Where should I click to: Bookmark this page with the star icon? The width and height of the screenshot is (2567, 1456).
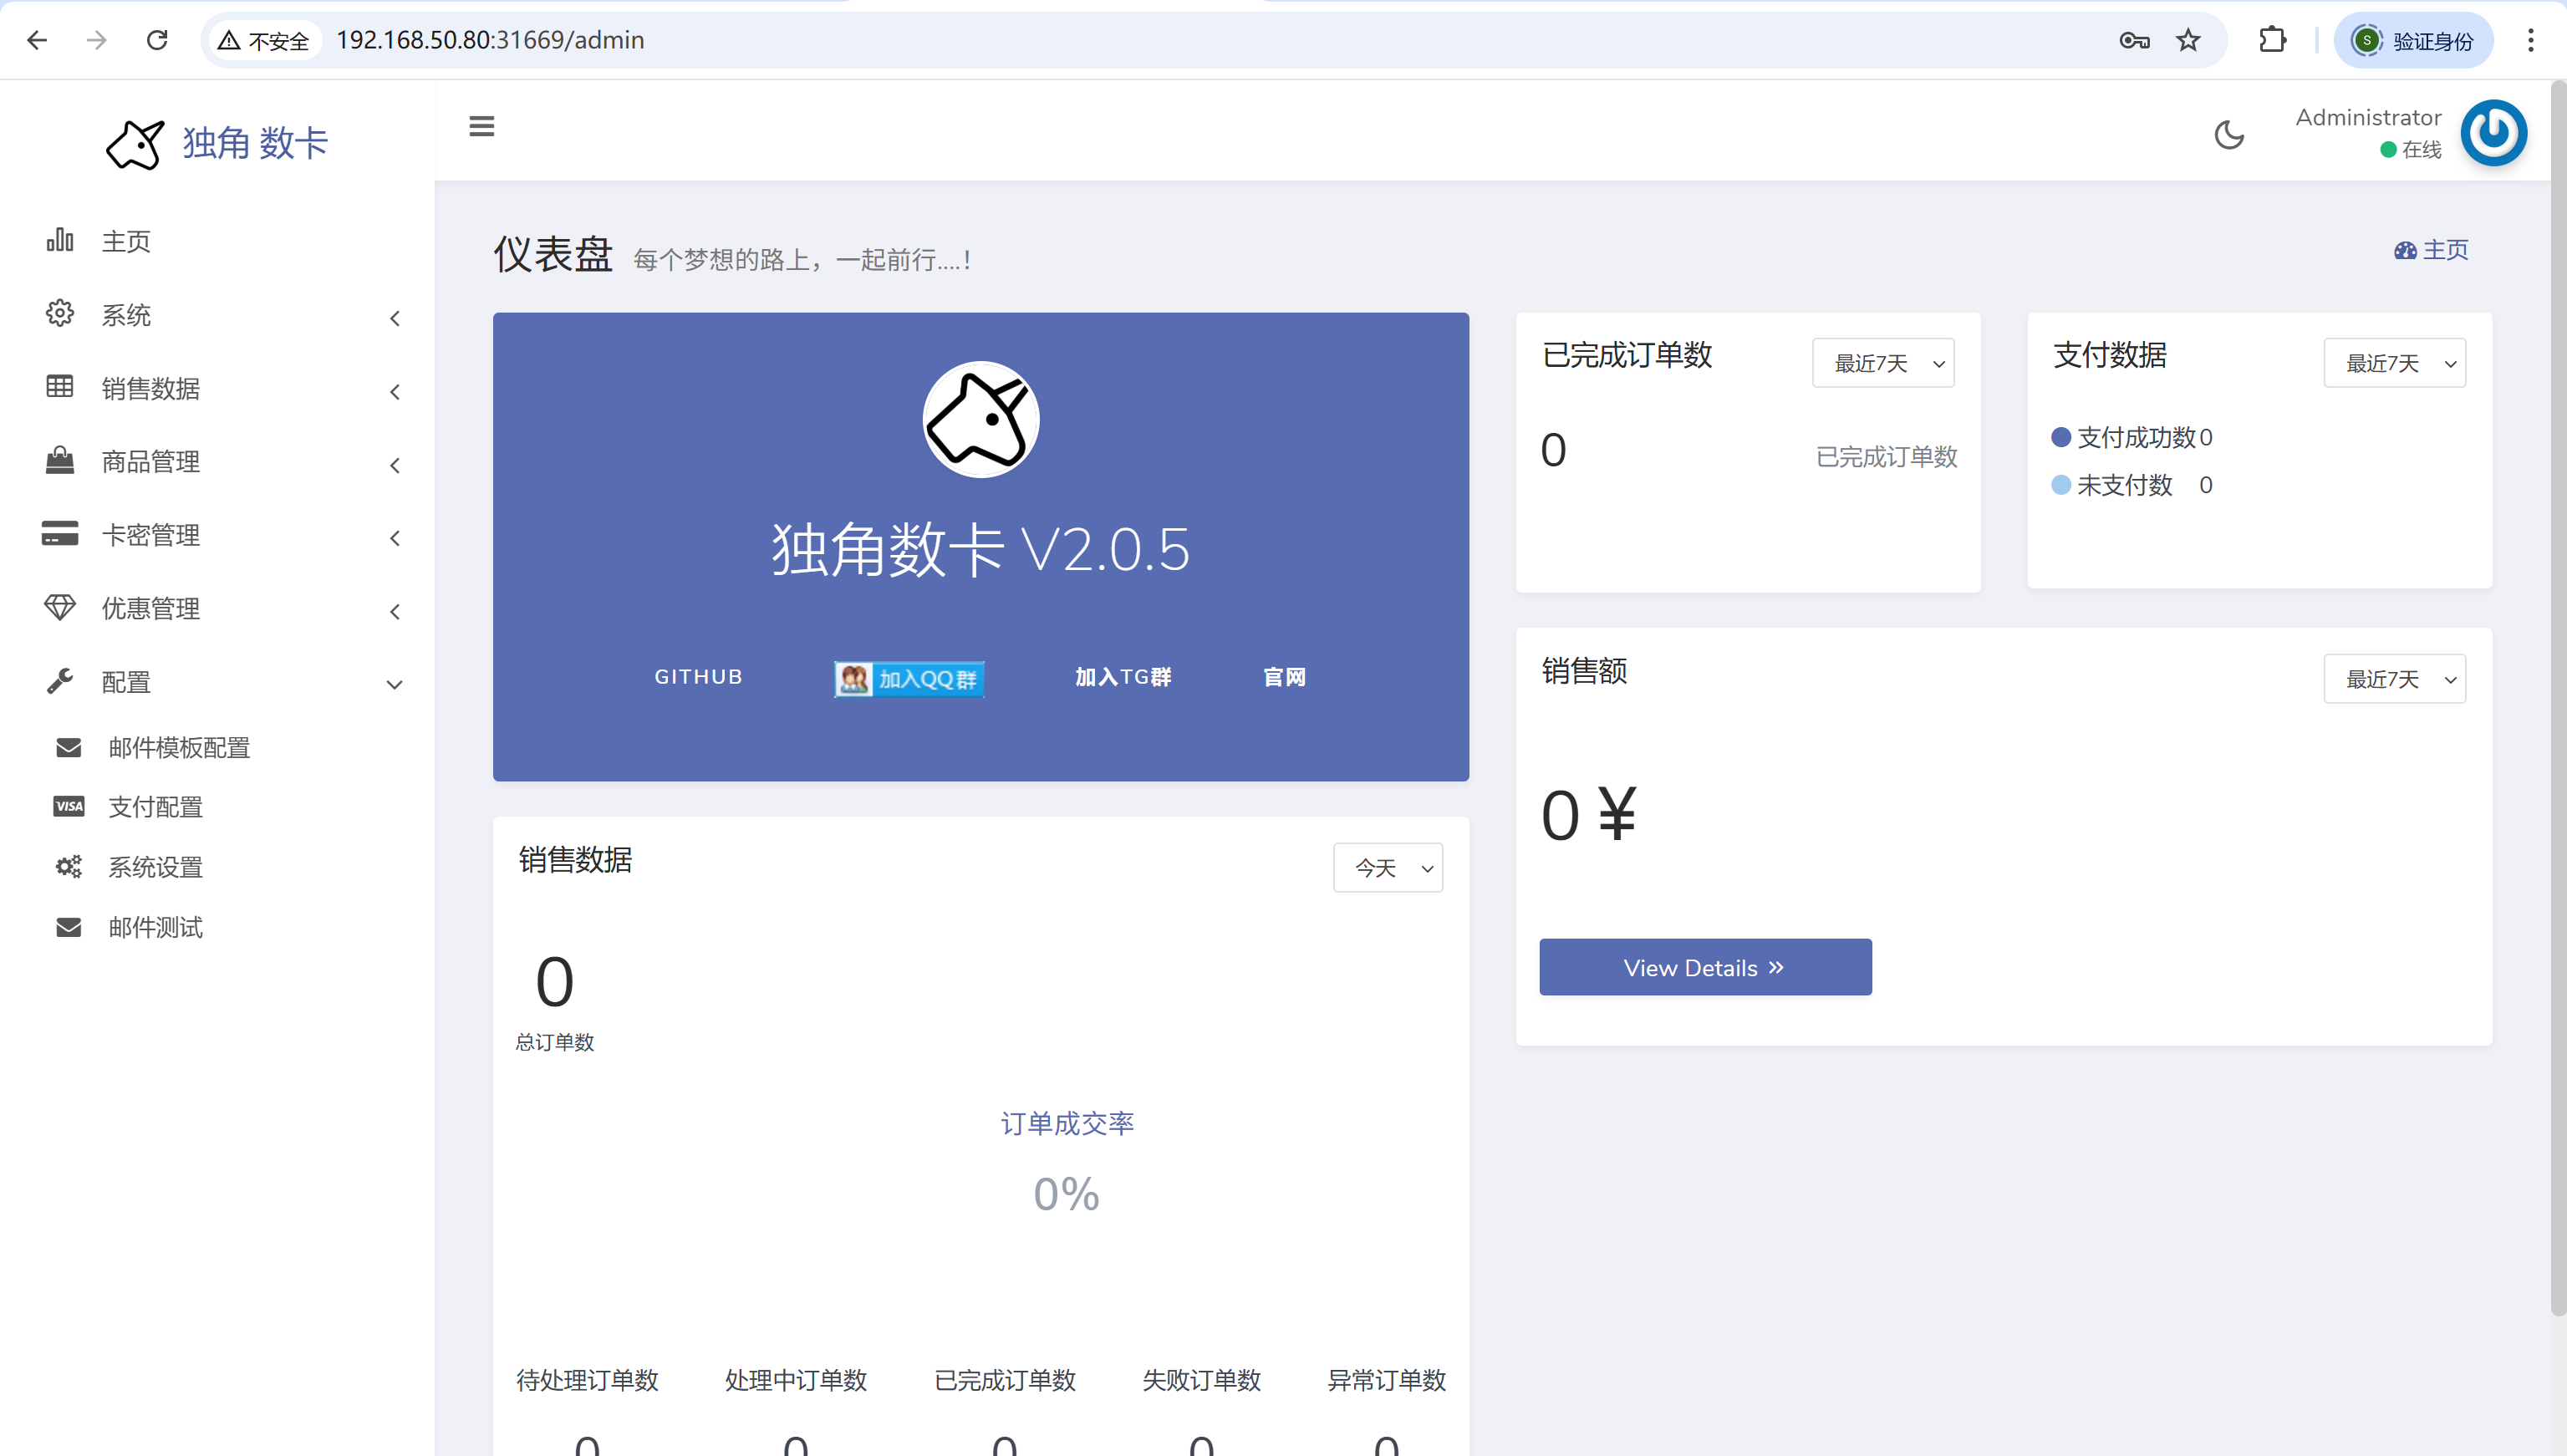point(2188,40)
